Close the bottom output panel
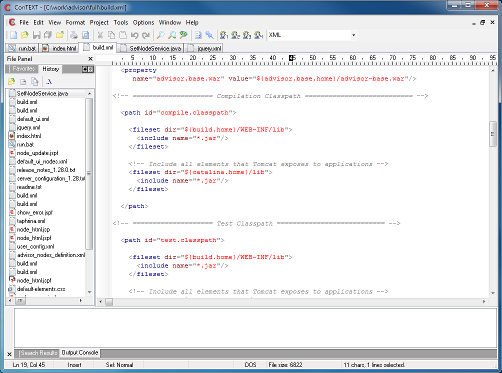The width and height of the screenshot is (502, 373). tap(9, 354)
